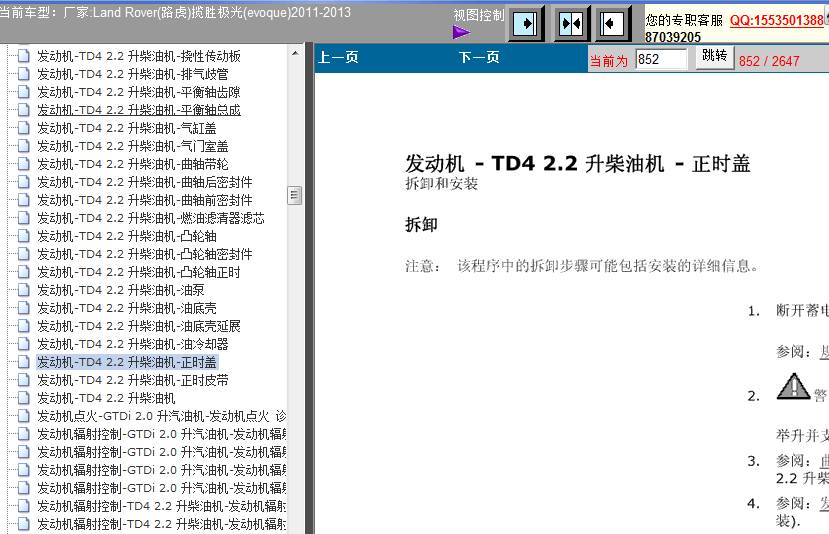Open 发动机-TD4 2.2 升柴油机-凸轮轴
Image resolution: width=829 pixels, height=534 pixels.
(126, 236)
